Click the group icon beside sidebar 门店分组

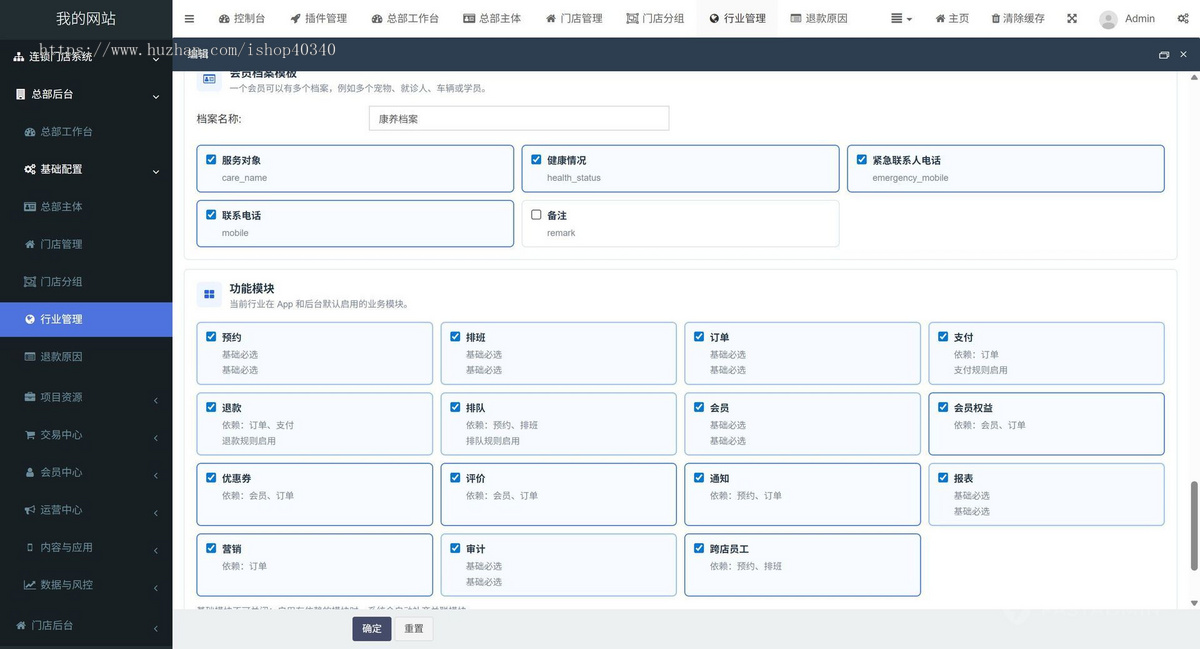click(30, 282)
